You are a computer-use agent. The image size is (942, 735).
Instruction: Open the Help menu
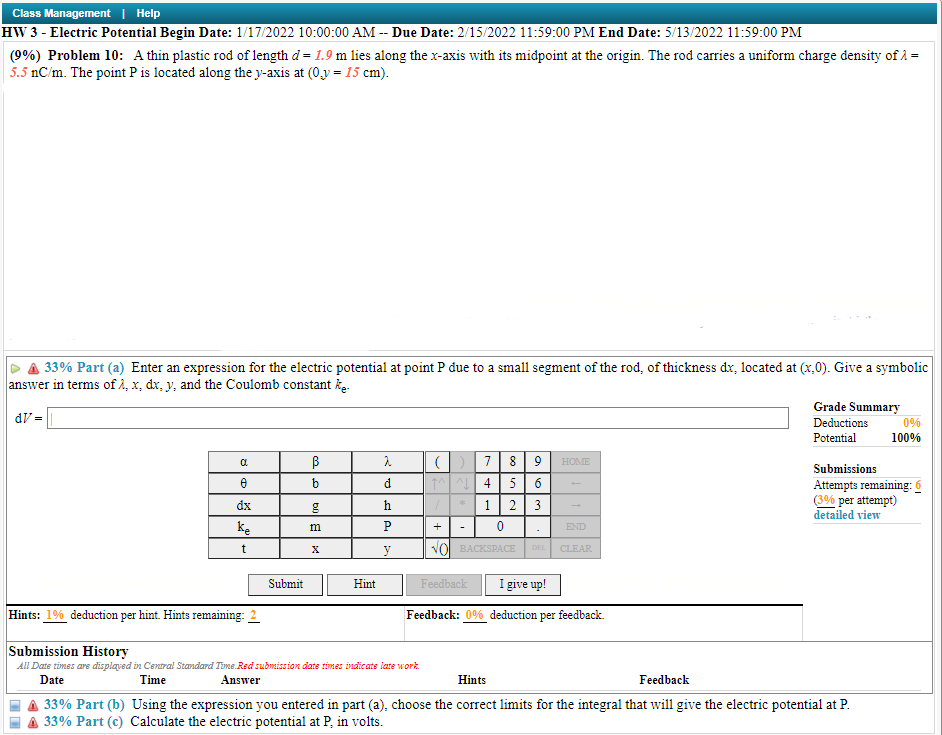click(x=148, y=13)
